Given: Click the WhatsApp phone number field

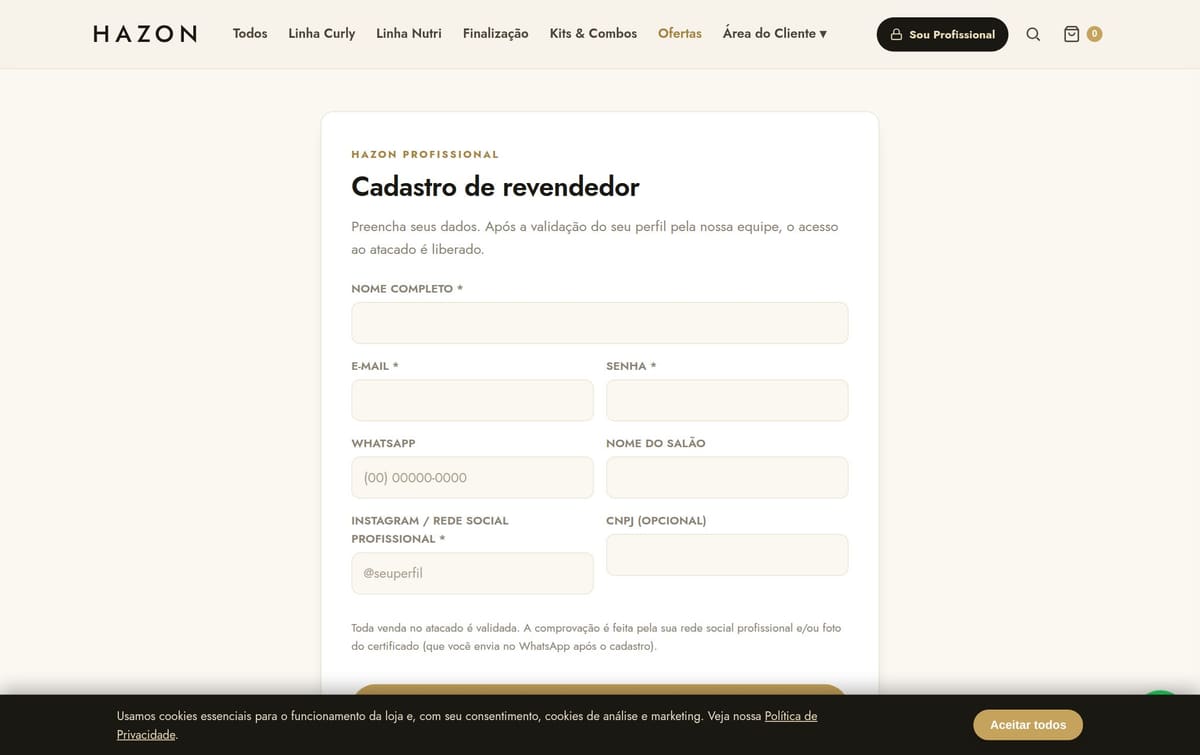Looking at the screenshot, I should (472, 477).
